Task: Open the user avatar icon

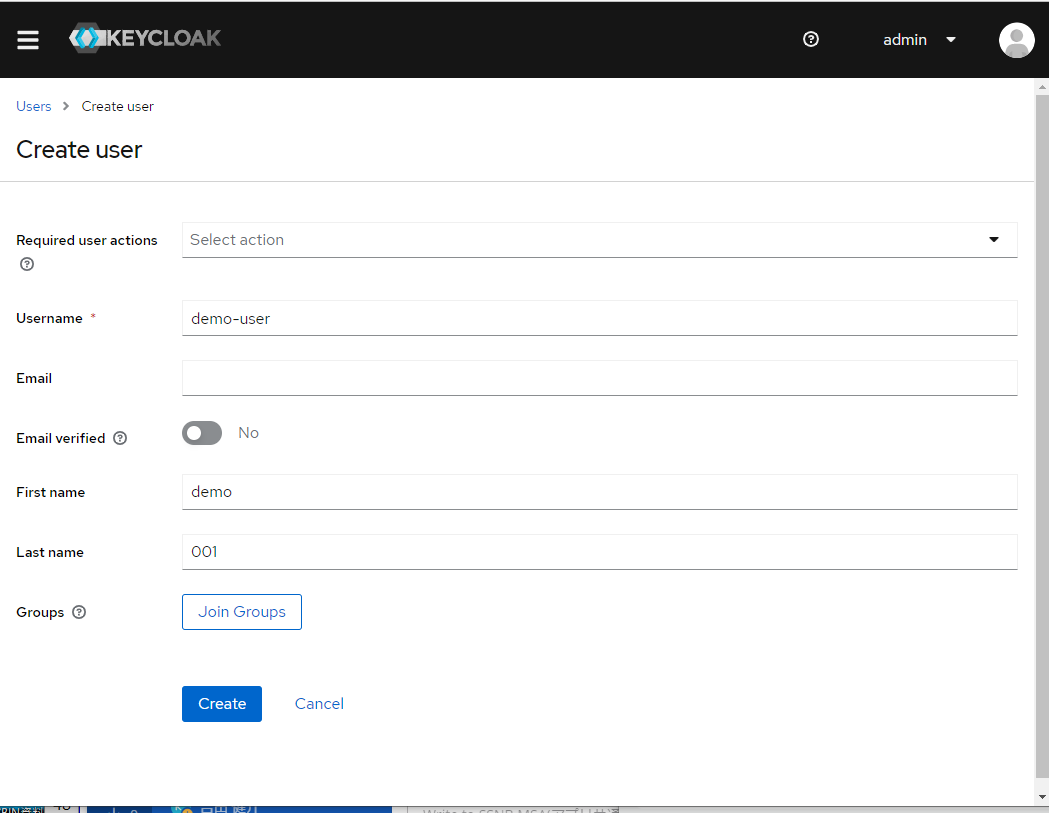Action: tap(1016, 40)
